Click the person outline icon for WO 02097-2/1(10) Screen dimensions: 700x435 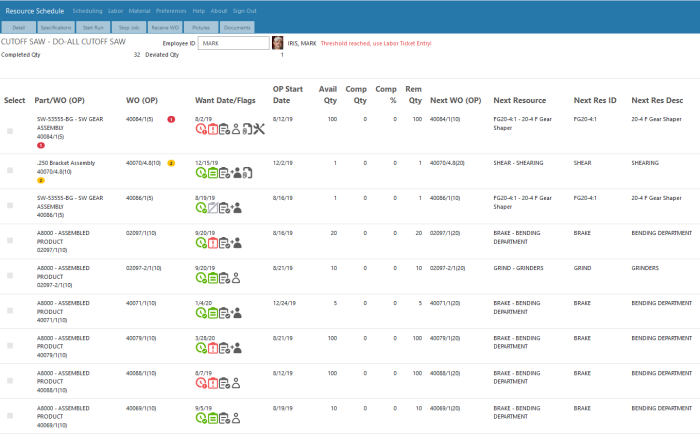point(236,278)
